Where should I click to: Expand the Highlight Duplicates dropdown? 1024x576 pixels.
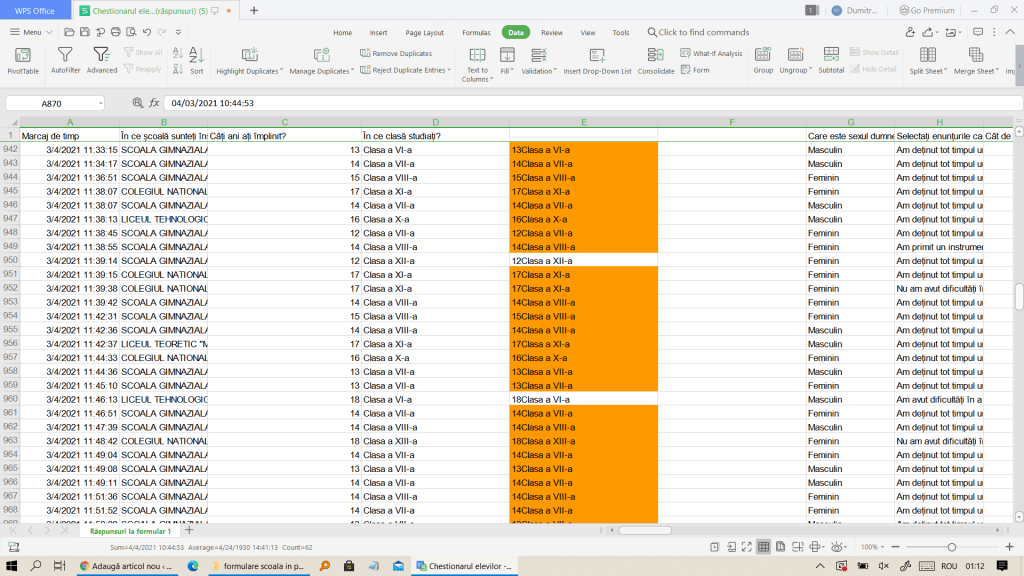(283, 72)
